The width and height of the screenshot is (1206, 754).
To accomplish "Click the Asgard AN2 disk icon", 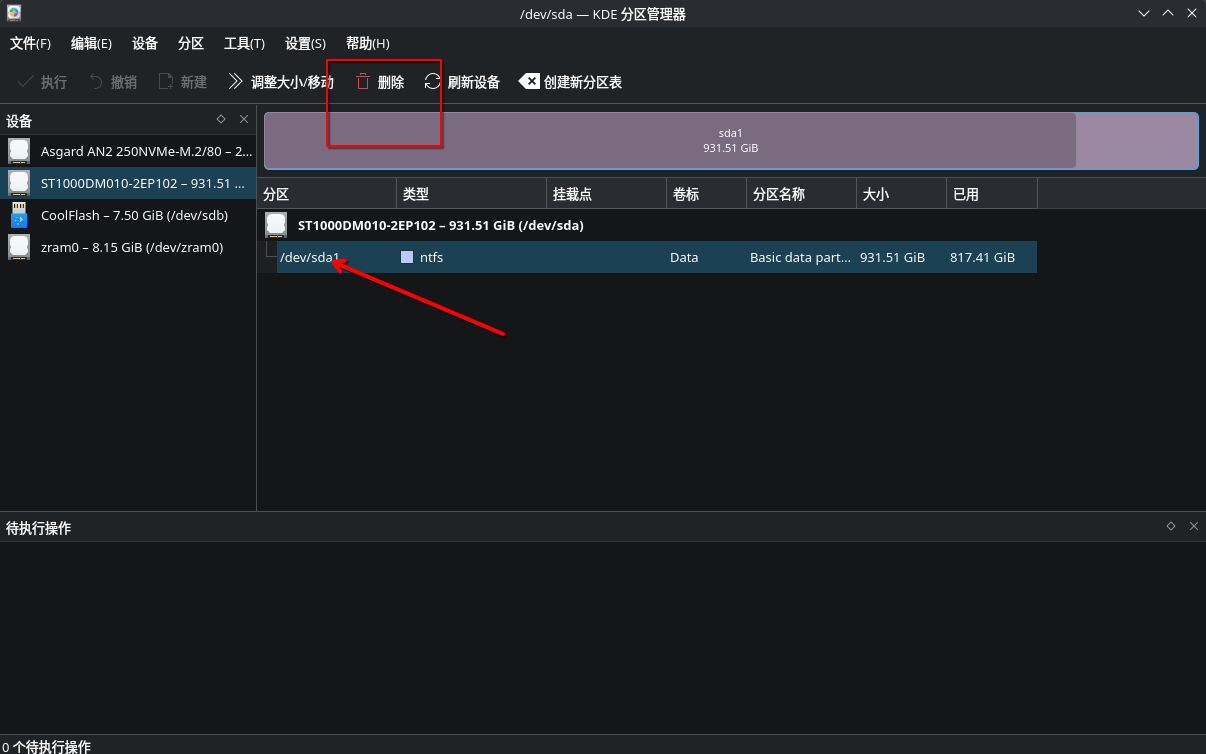I will 19,151.
